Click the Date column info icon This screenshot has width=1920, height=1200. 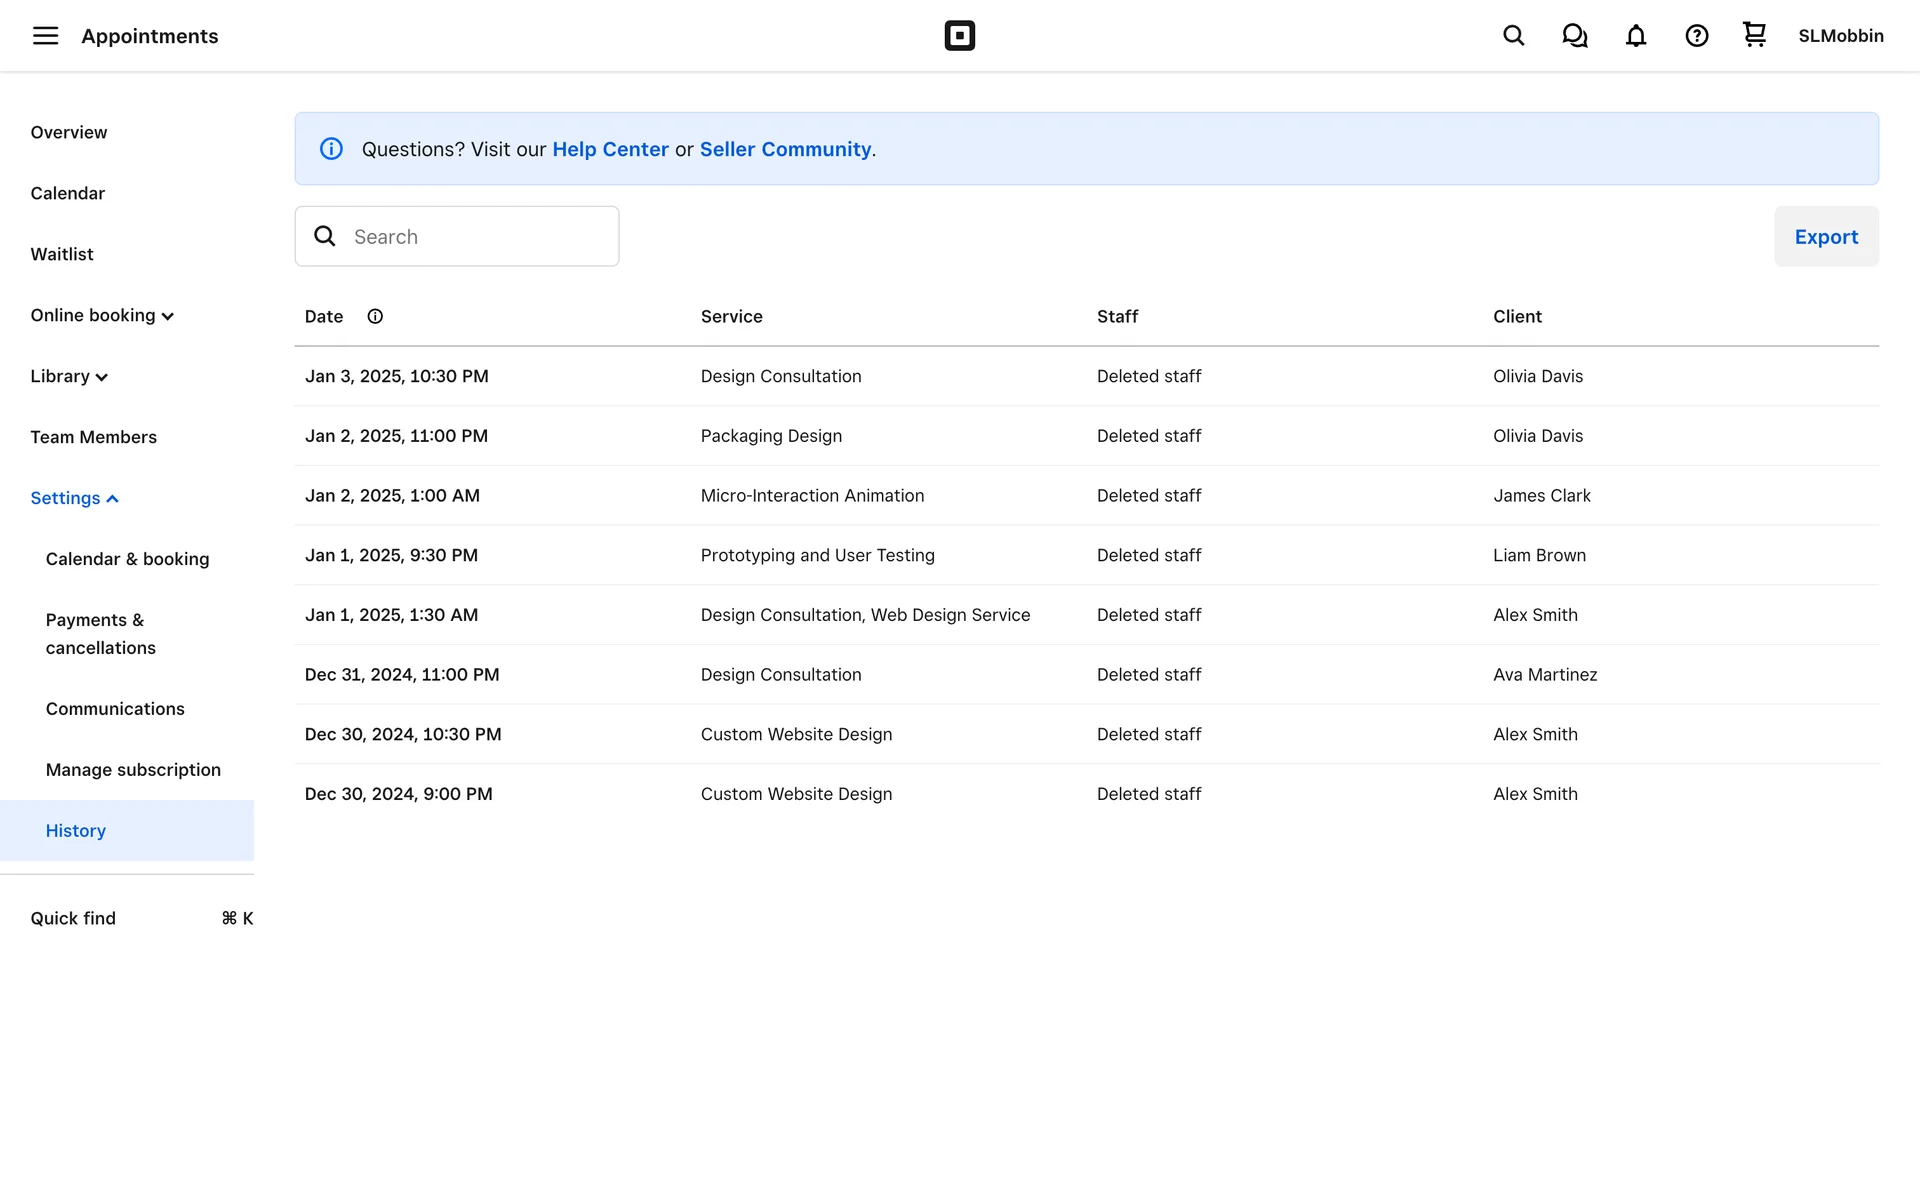click(x=375, y=316)
